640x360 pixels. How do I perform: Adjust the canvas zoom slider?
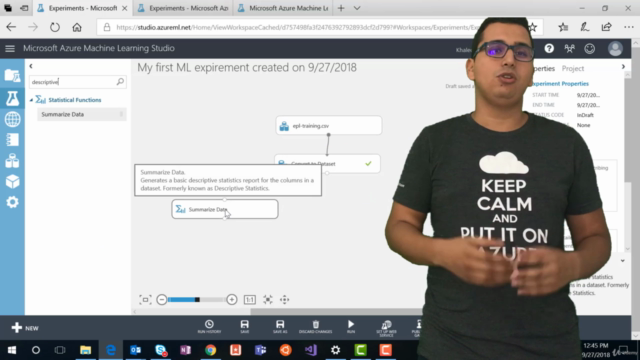click(197, 300)
